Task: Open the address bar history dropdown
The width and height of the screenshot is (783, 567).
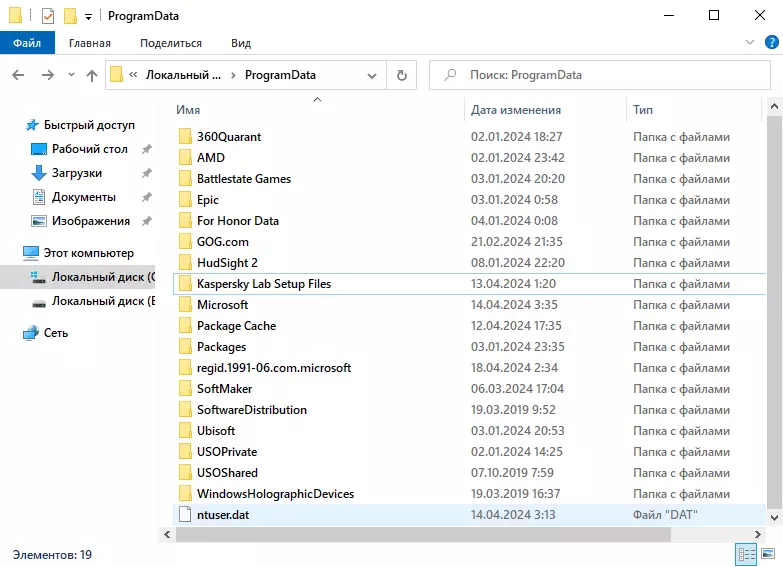Action: coord(373,75)
